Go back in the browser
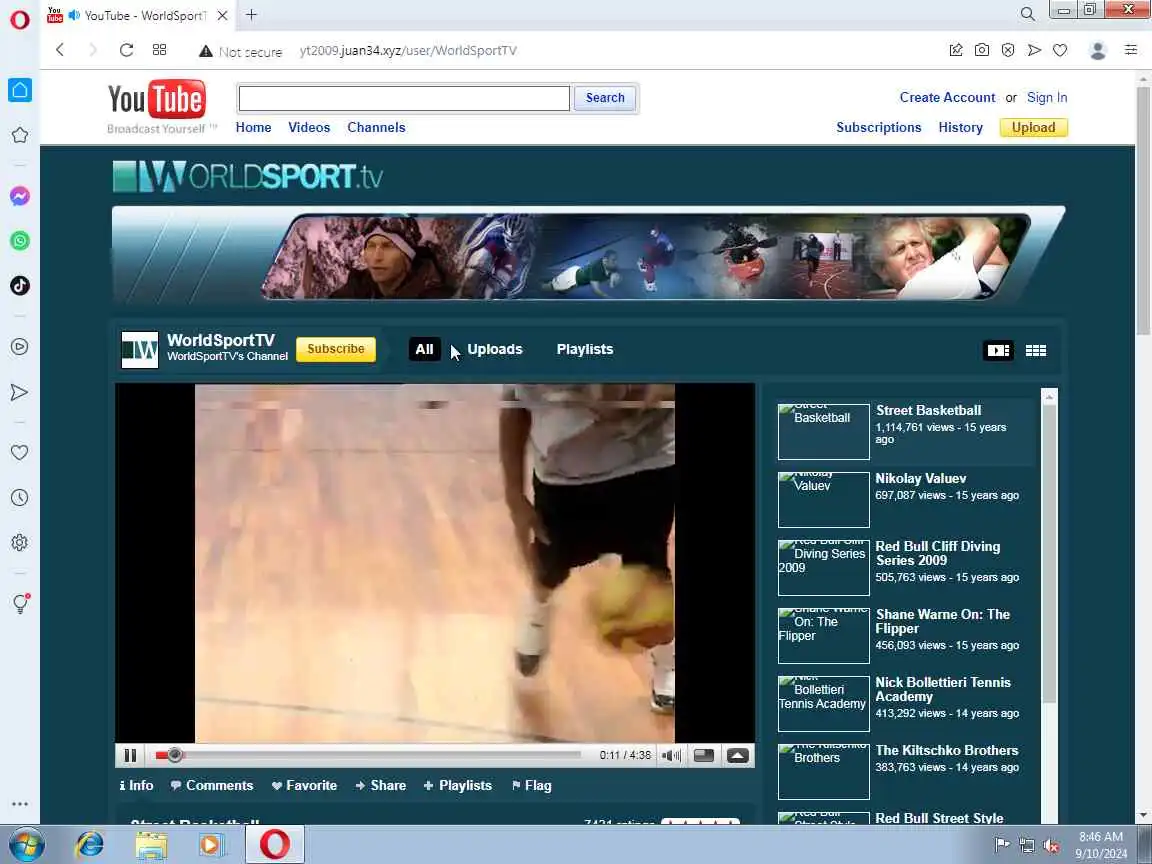The image size is (1152, 864). [60, 50]
